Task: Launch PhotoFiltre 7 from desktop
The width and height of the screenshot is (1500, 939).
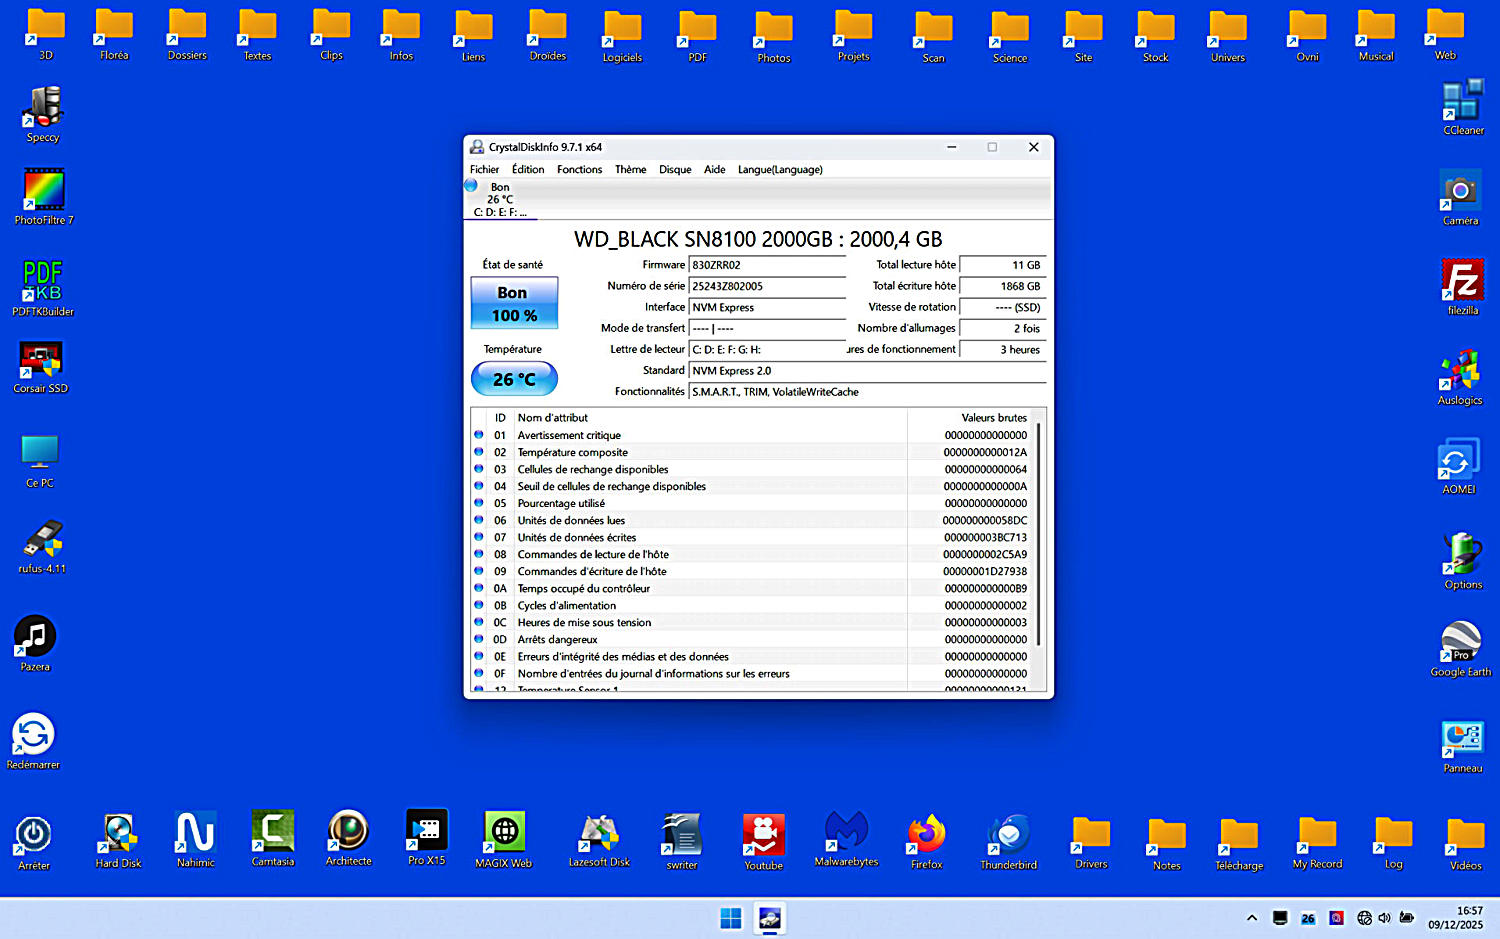Action: 44,190
